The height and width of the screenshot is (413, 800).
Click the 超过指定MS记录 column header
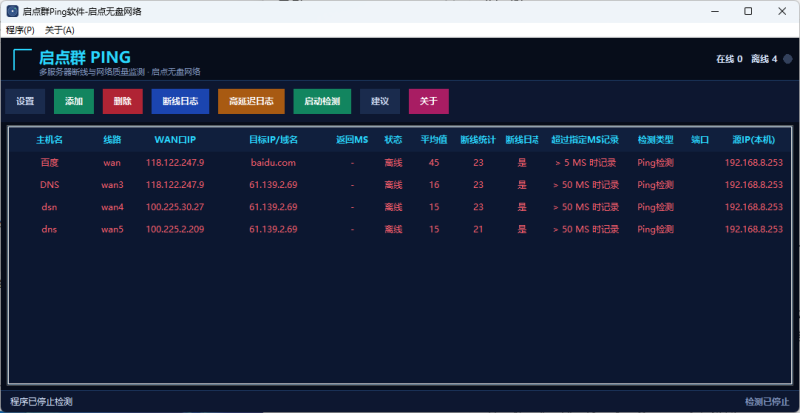(585, 140)
